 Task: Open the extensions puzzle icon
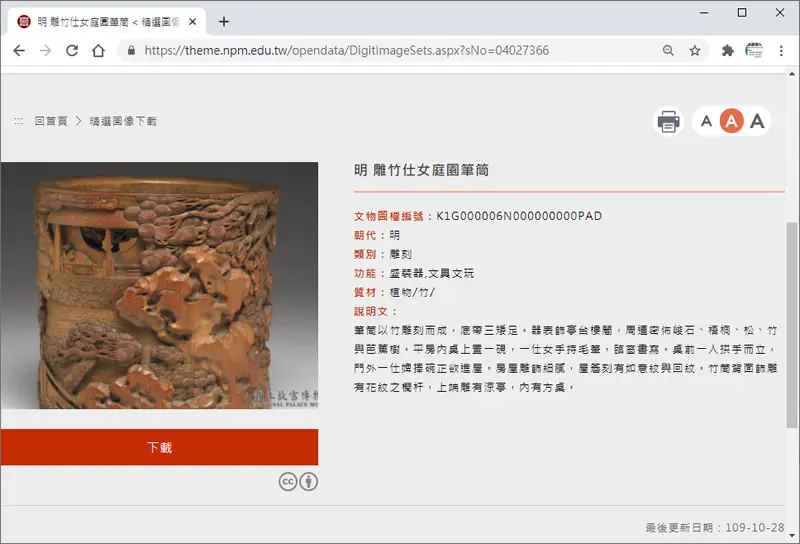coord(728,51)
